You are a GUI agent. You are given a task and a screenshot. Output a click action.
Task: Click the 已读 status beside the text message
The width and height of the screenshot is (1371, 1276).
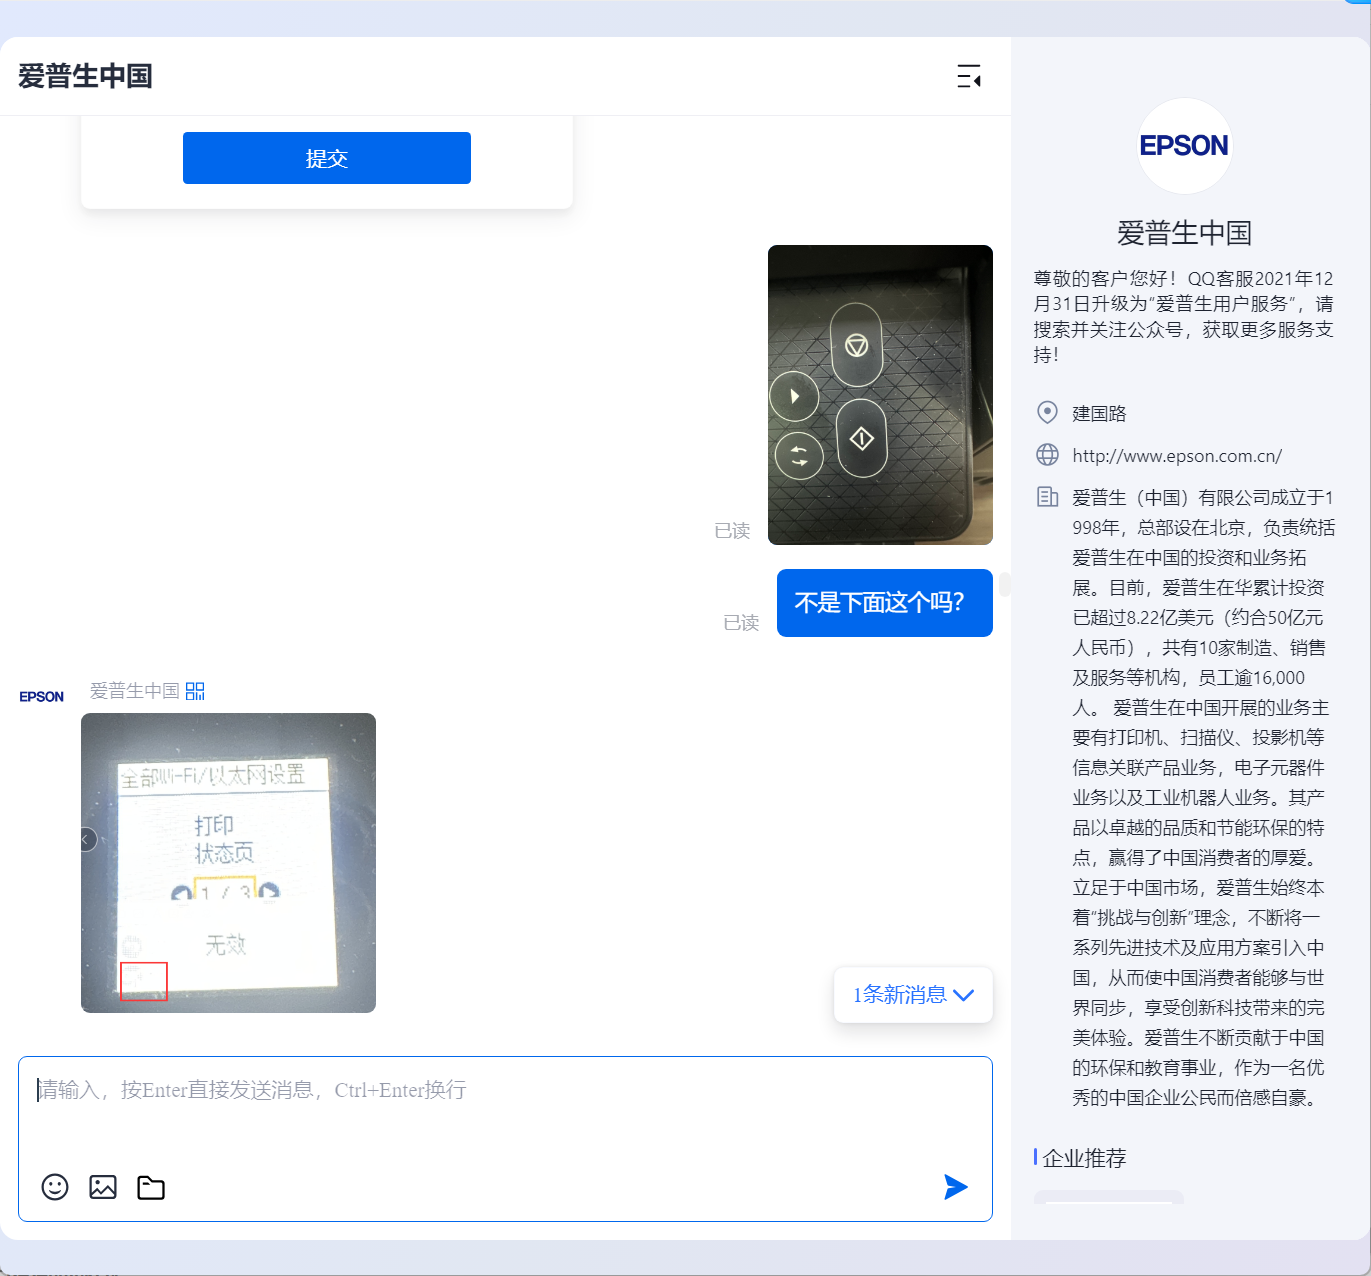tap(741, 622)
